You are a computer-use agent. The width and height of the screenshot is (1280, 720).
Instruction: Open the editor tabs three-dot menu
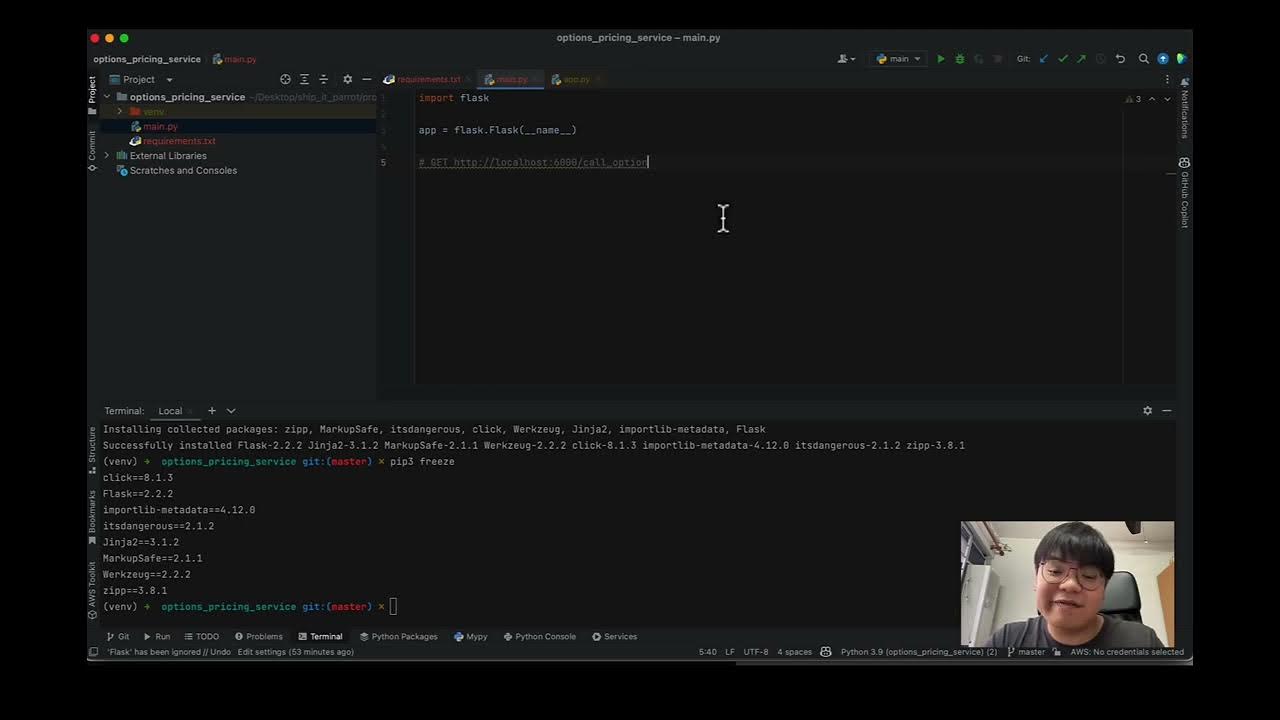[x=1167, y=79]
